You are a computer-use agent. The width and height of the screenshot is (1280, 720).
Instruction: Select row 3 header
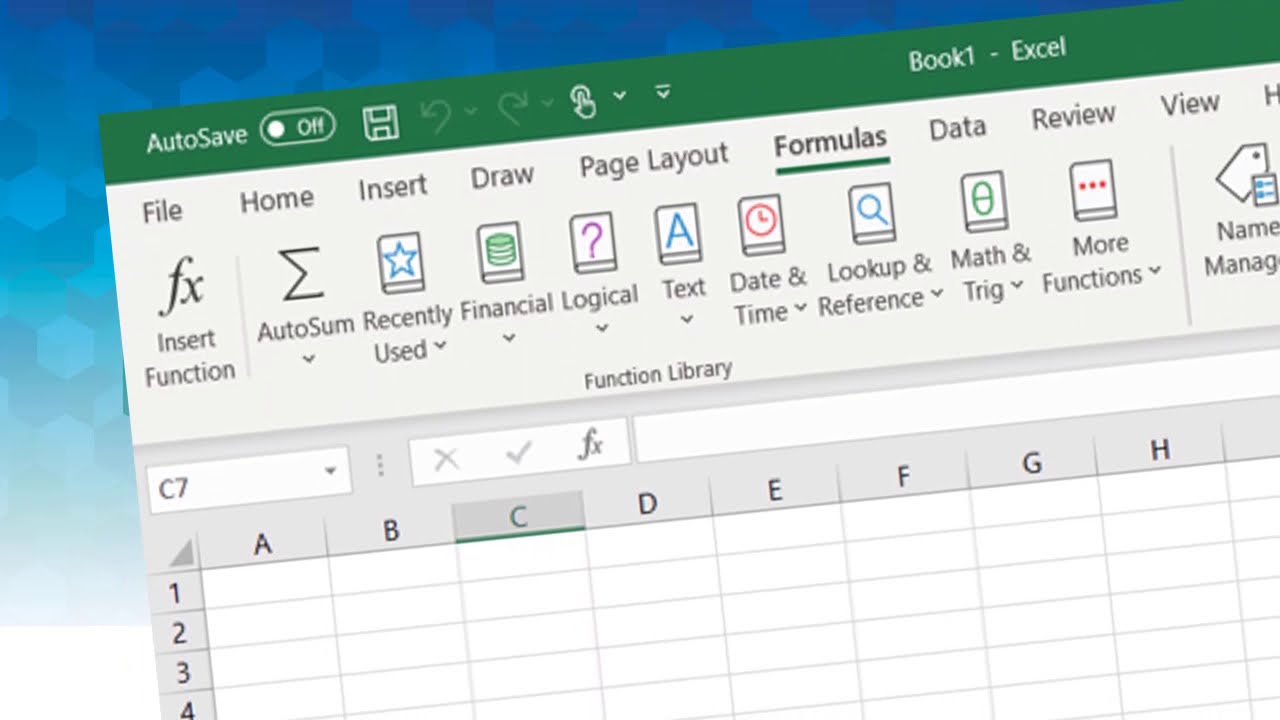point(183,672)
